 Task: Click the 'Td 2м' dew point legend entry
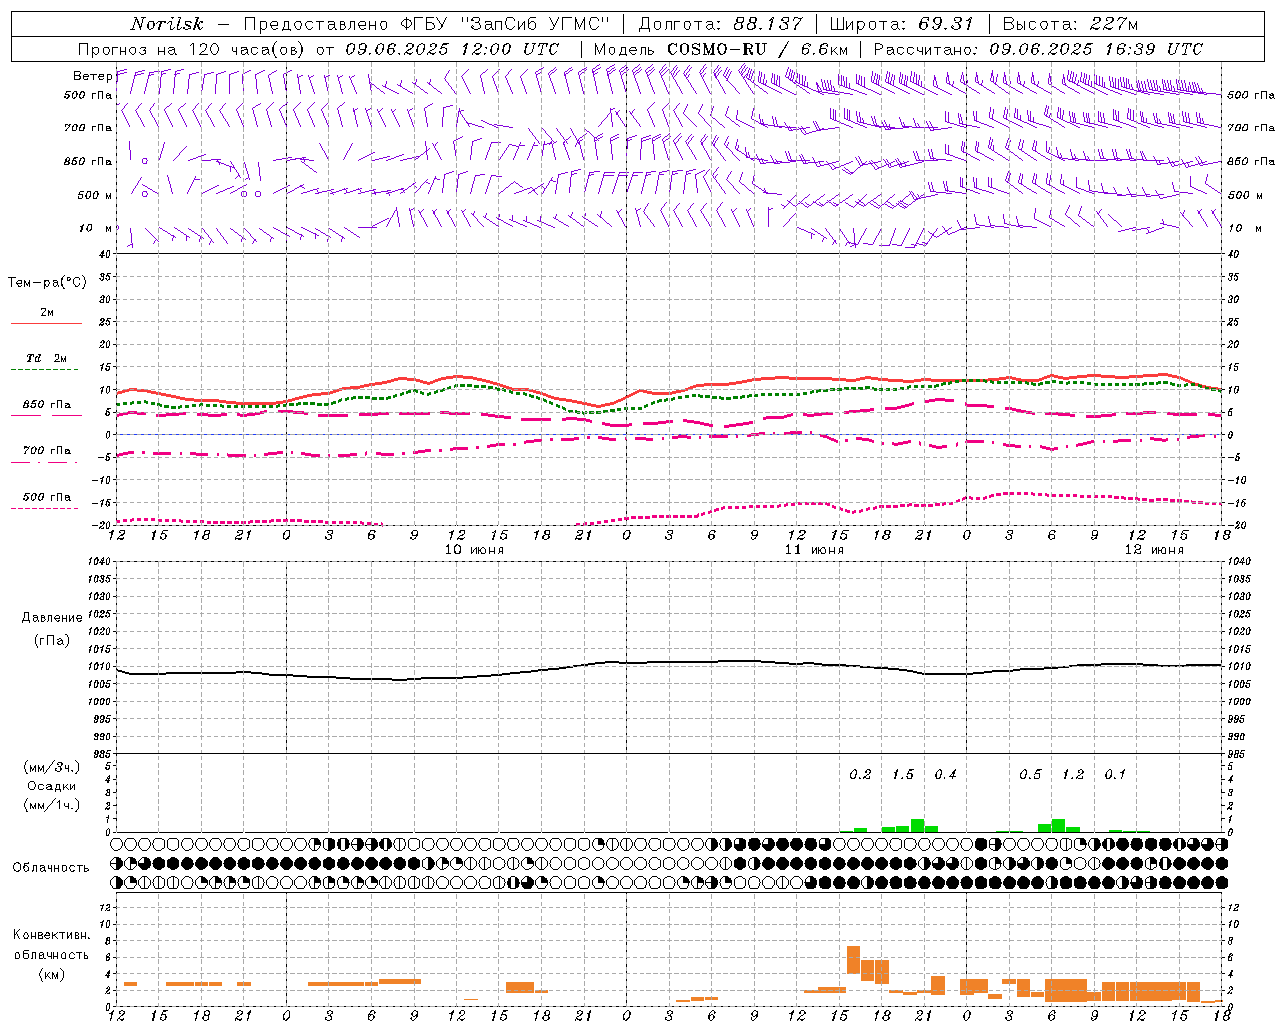tap(47, 358)
